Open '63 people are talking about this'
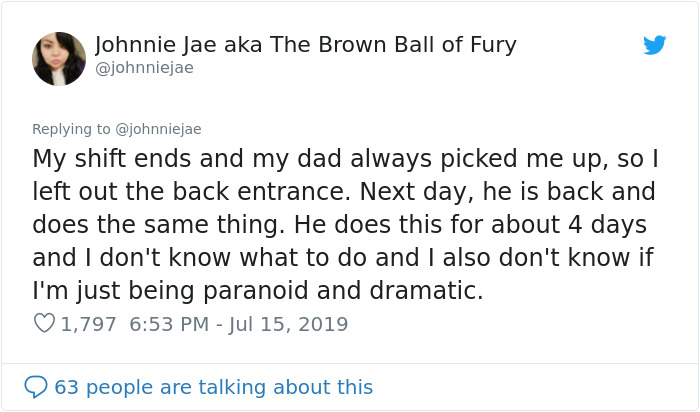Image resolution: width=700 pixels, height=412 pixels. coord(213,387)
